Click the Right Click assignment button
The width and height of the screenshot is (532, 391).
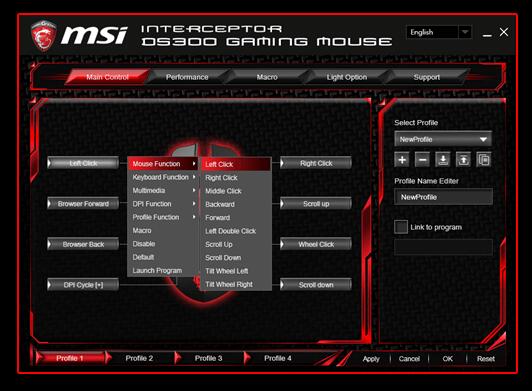point(316,163)
